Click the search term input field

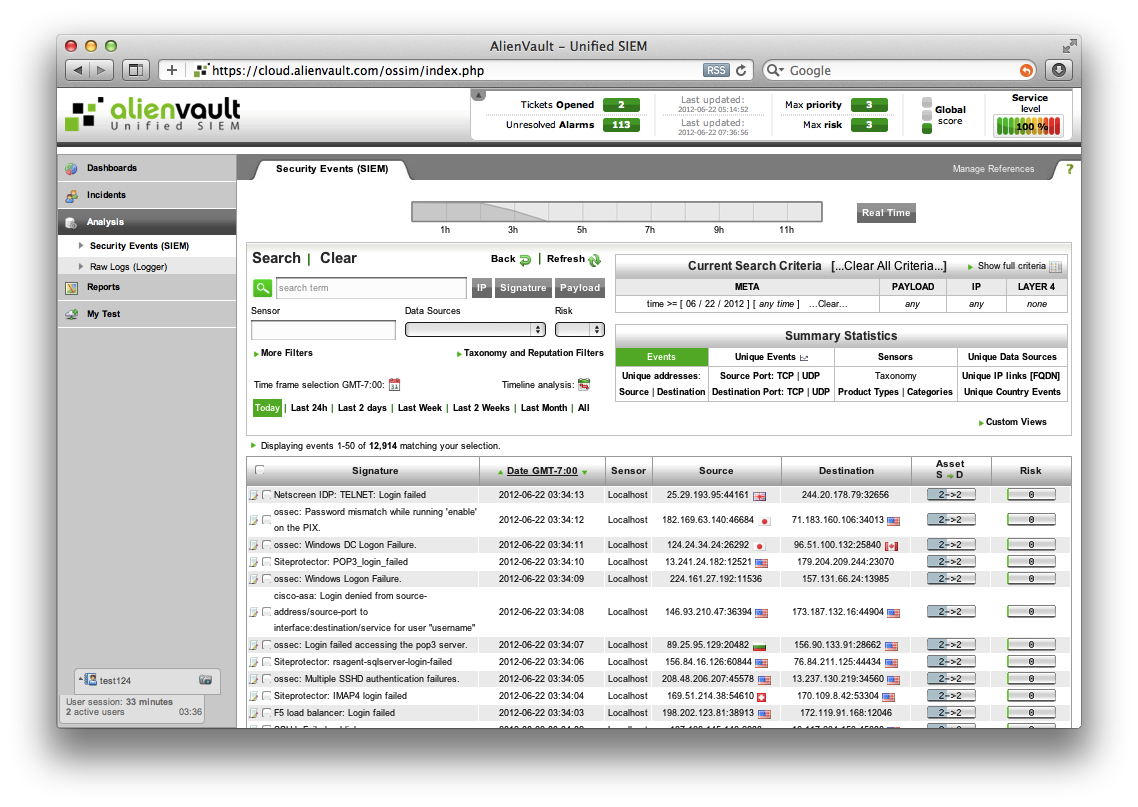tap(371, 288)
